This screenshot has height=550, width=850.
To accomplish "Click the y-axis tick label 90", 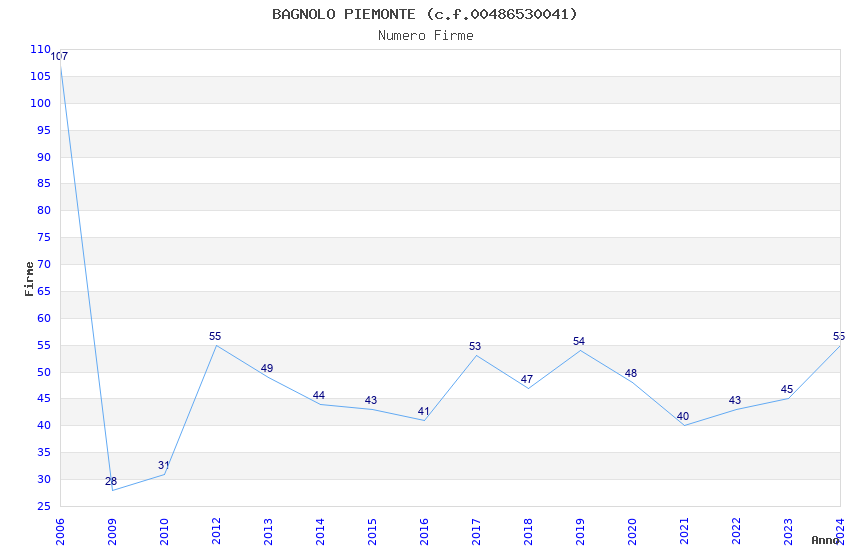I will tap(44, 157).
